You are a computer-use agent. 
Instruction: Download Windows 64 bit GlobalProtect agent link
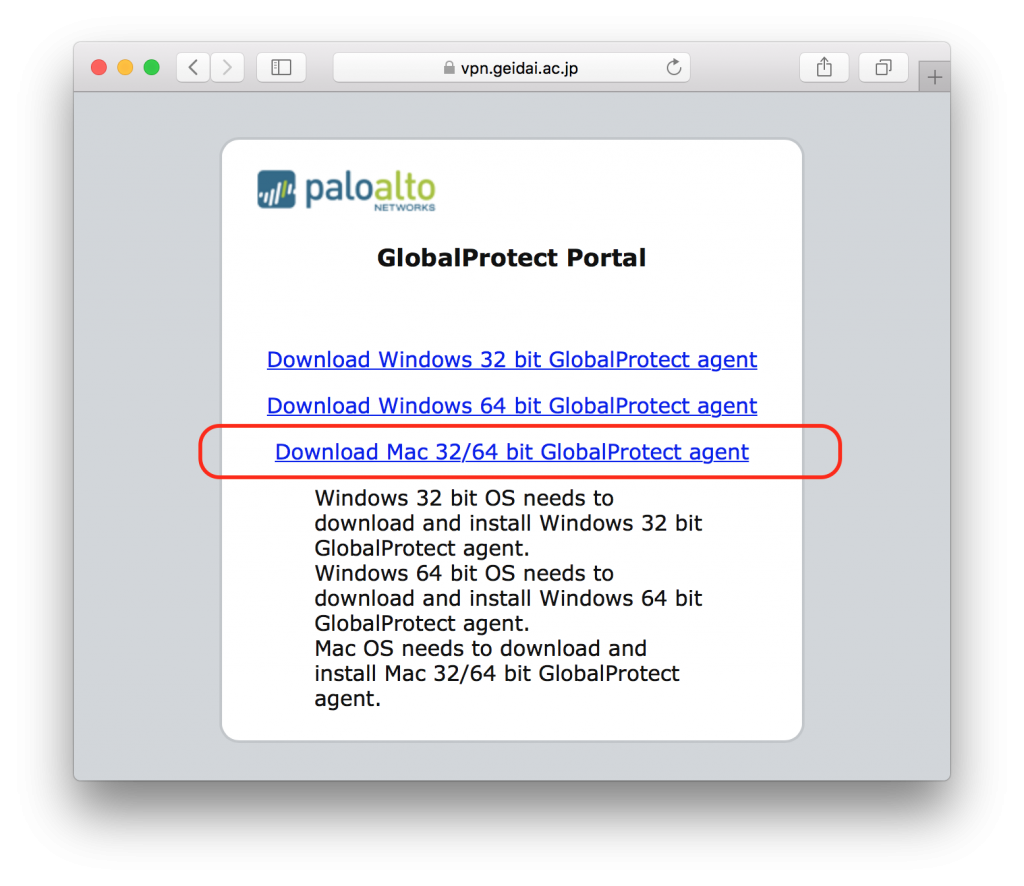click(512, 405)
